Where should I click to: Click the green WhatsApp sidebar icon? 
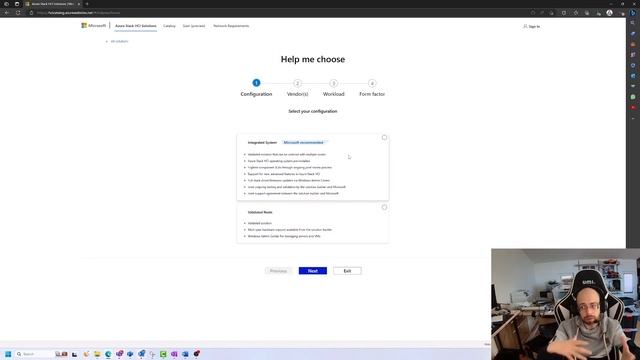tap(633, 97)
